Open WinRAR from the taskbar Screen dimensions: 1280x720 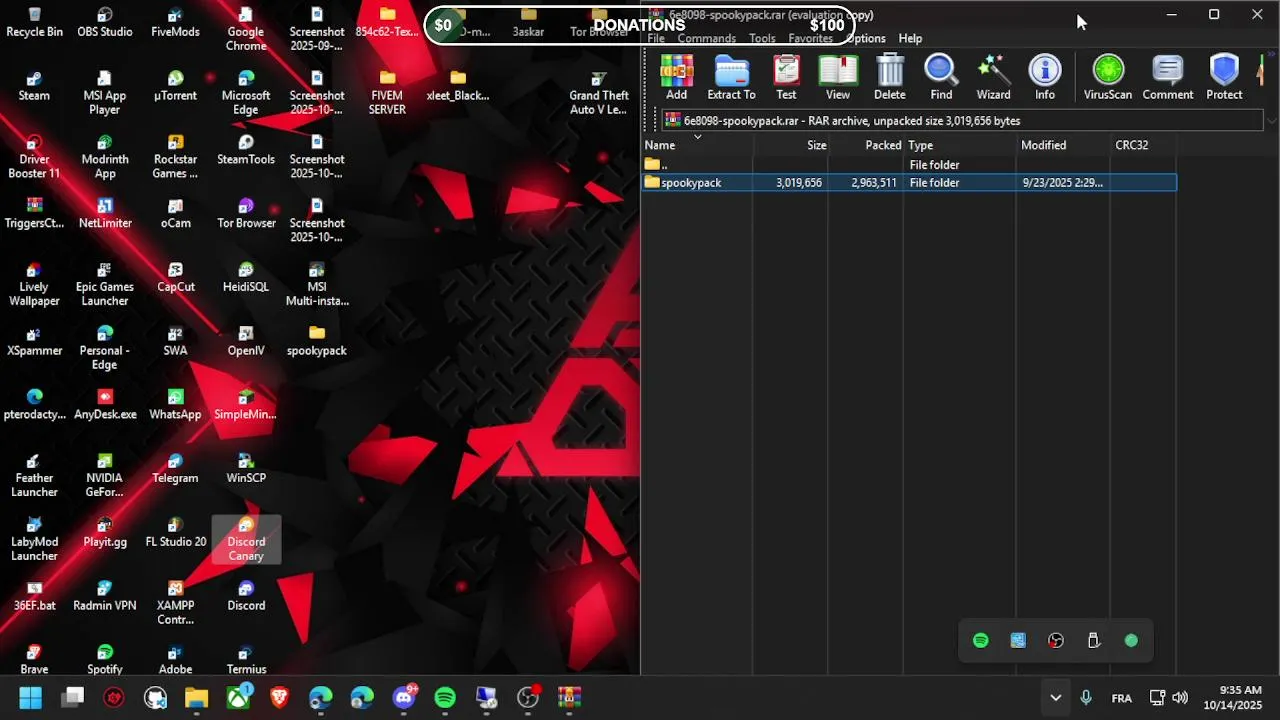coord(569,697)
